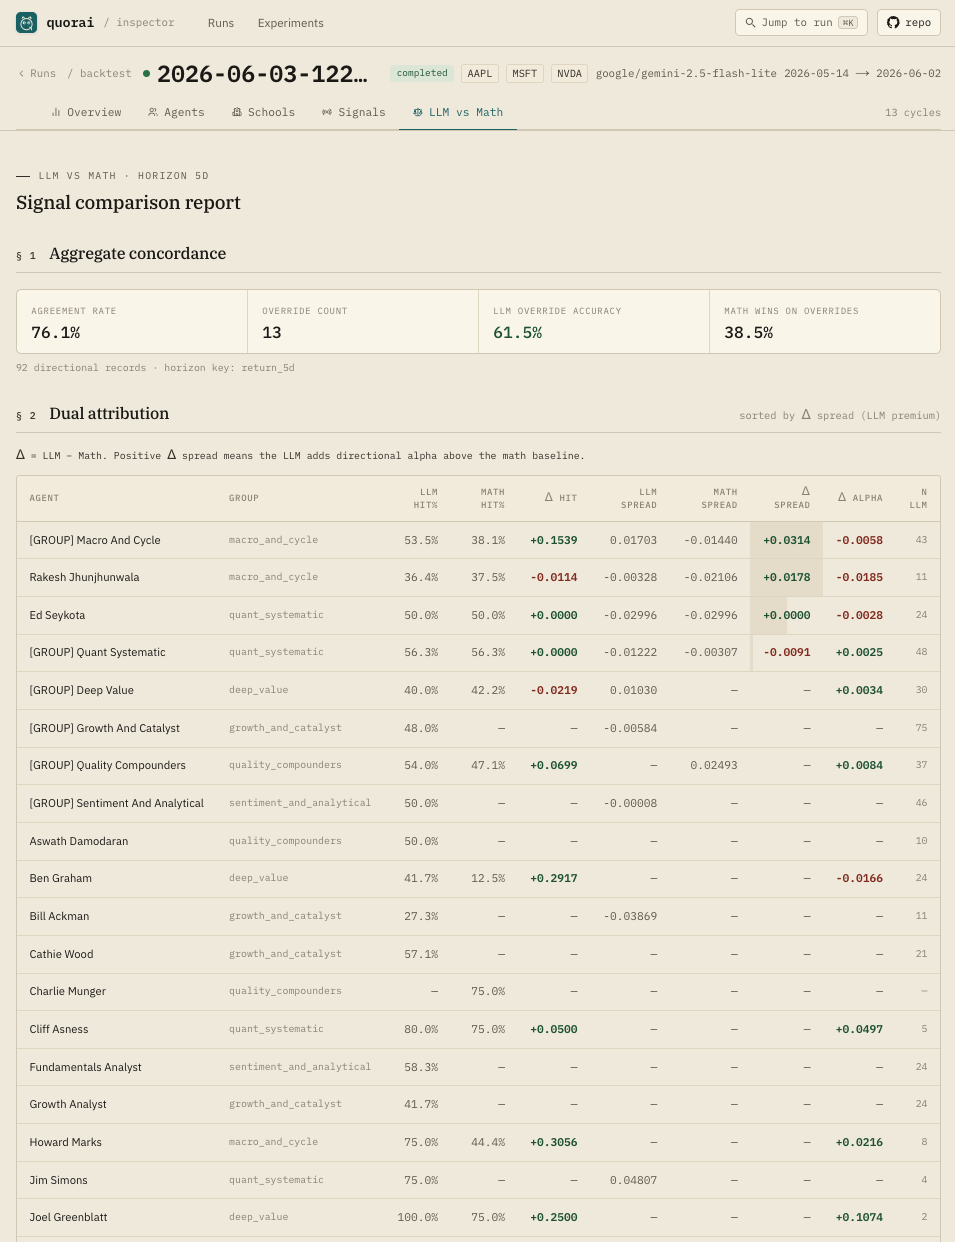
Task: Open the Experiments menu in top navigation
Action: pos(291,23)
